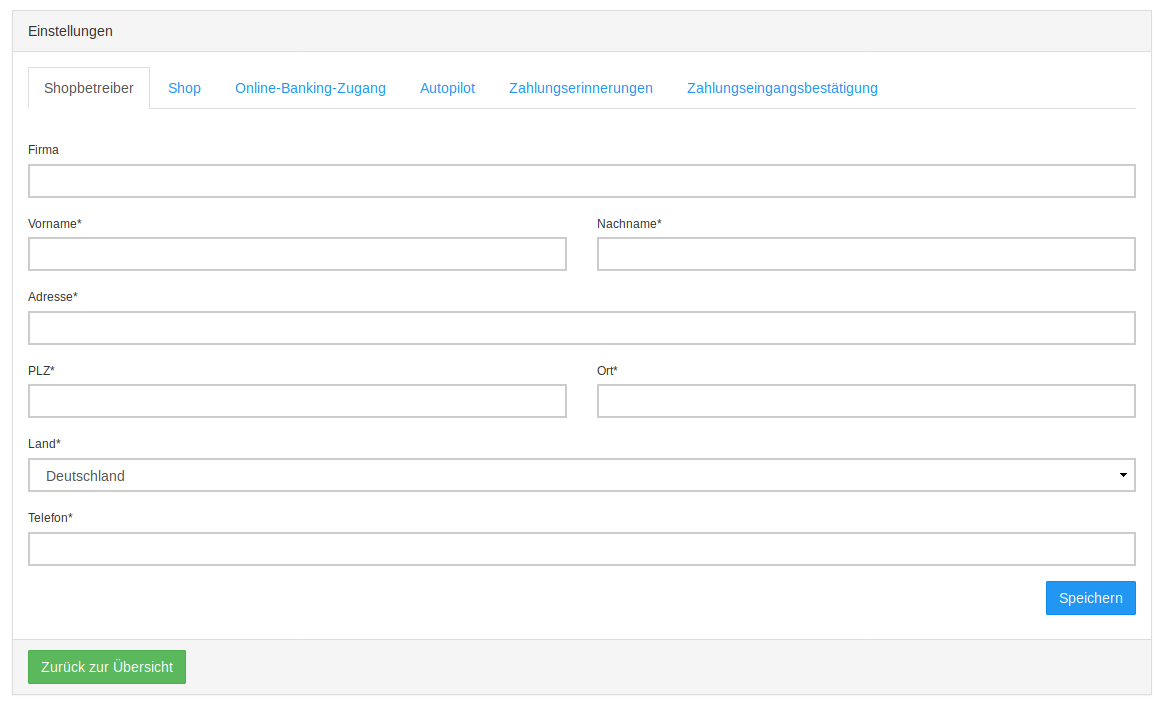Click the Telefon* field label
Viewport: 1164px width, 711px height.
coord(50,518)
